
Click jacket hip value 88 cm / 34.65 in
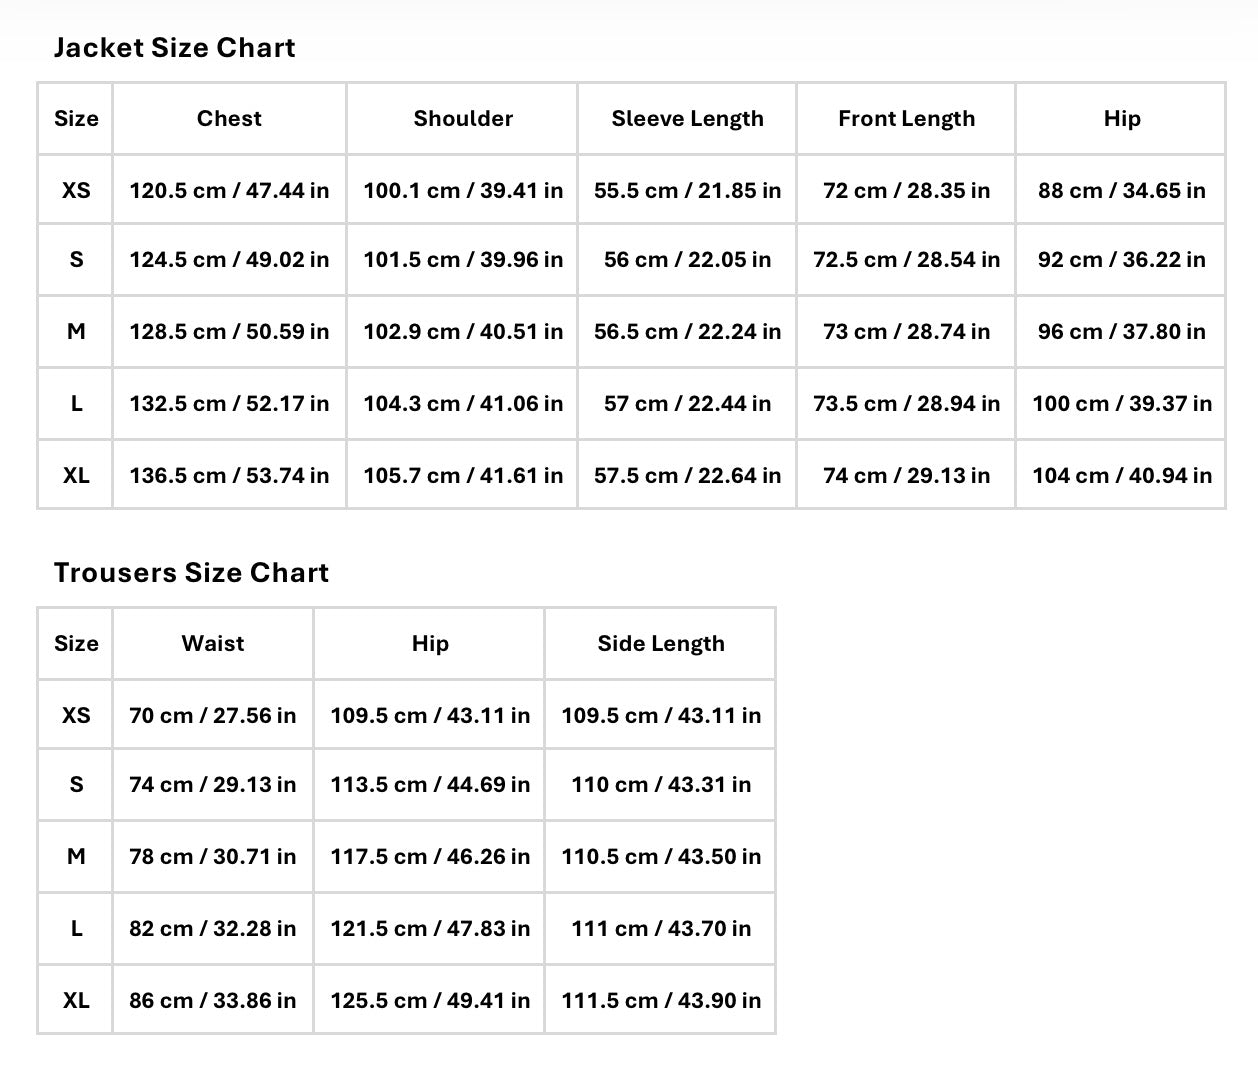pyautogui.click(x=1122, y=190)
